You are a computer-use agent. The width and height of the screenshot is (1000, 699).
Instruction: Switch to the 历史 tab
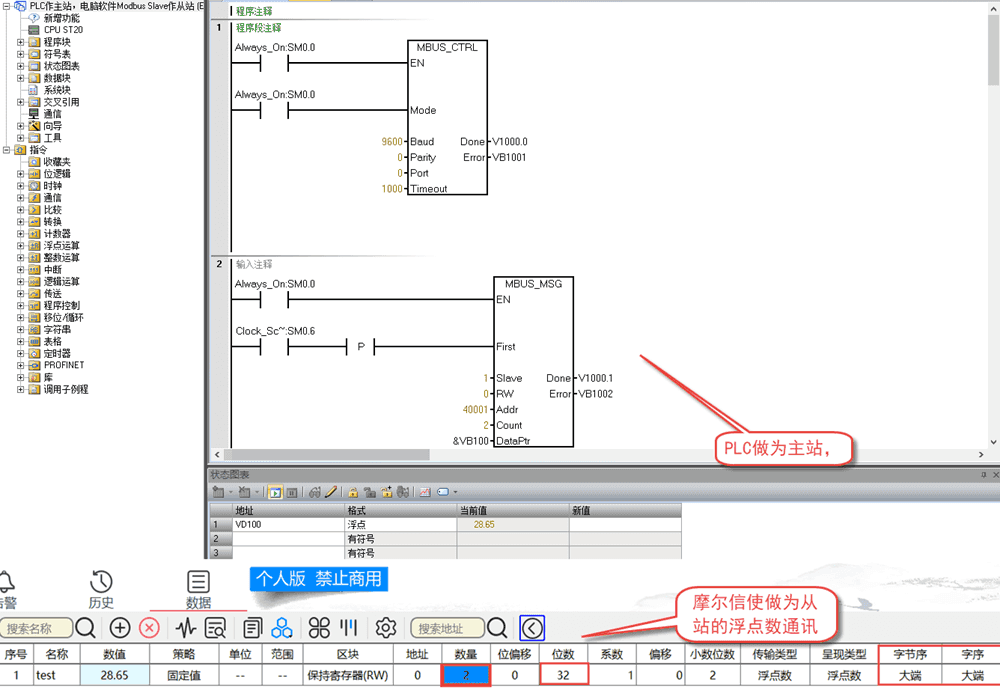pos(101,589)
